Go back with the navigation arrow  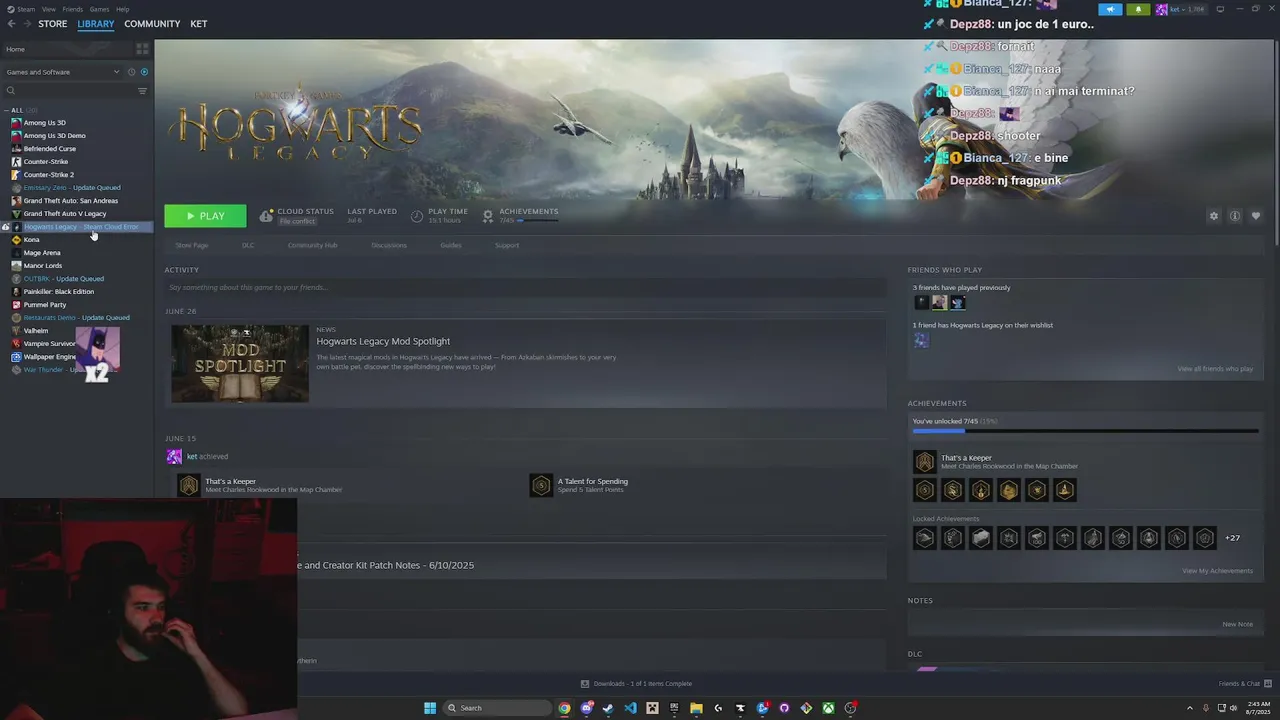tap(11, 24)
